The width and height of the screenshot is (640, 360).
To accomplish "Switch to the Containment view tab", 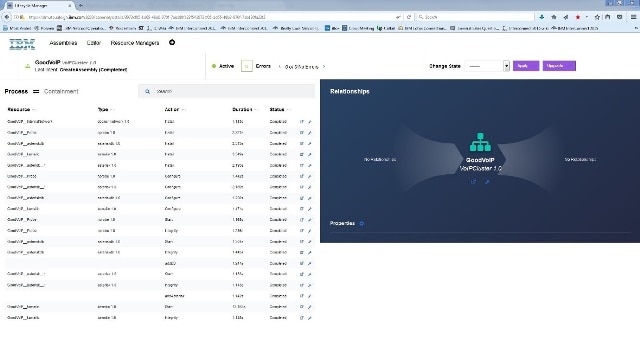I will [x=61, y=91].
